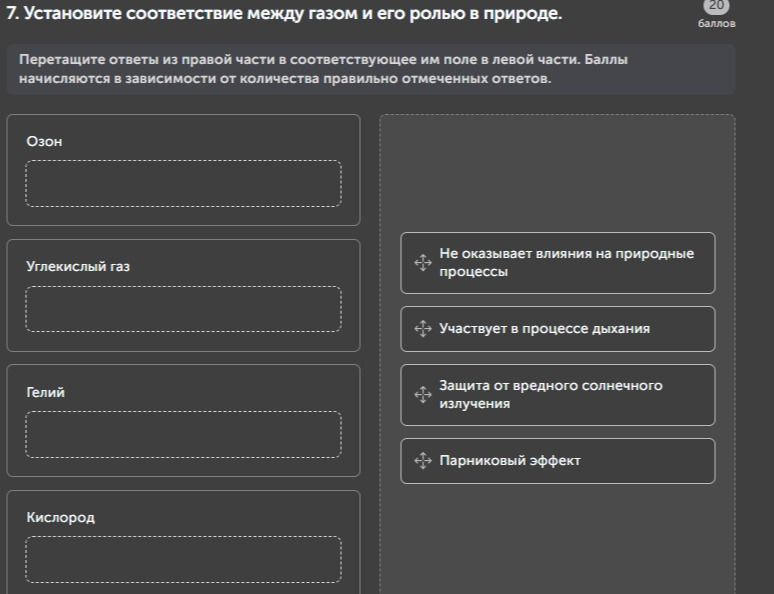The width and height of the screenshot is (774, 594).
Task: Select the 'Защита от вредного солнечного излучения' card
Action: tap(558, 395)
